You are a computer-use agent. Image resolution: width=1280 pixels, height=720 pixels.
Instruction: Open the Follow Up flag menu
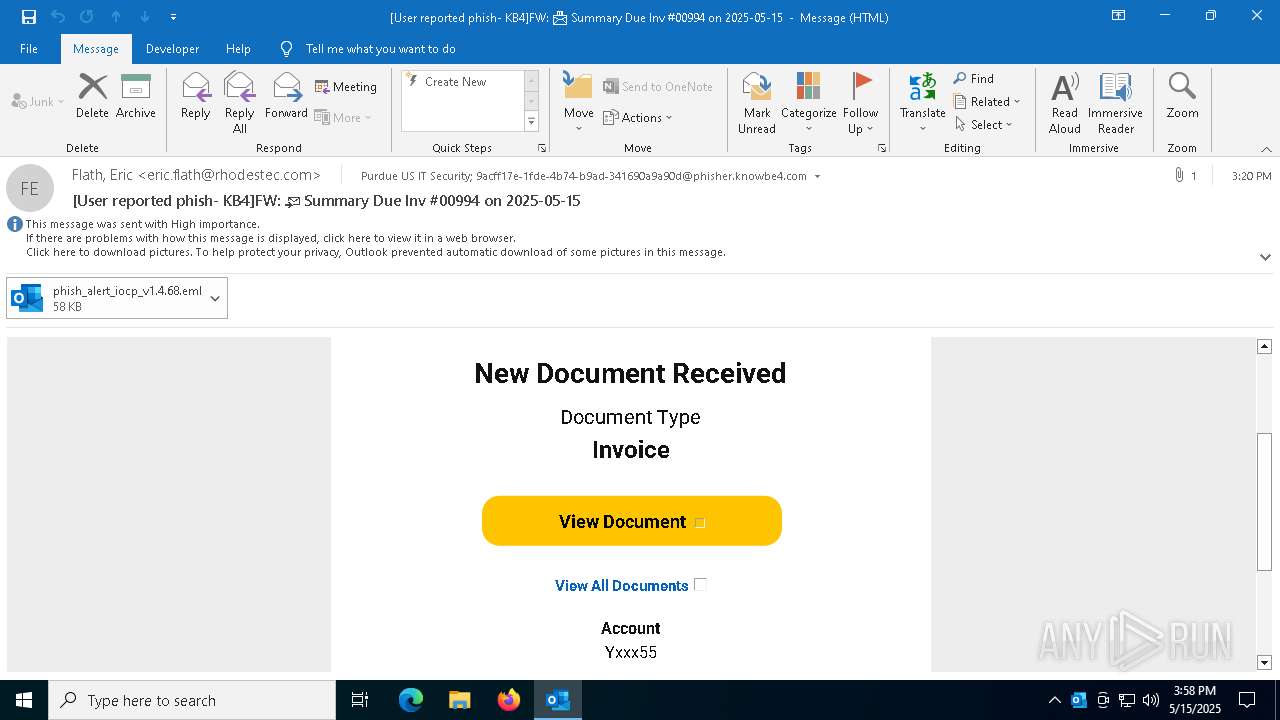[x=860, y=102]
